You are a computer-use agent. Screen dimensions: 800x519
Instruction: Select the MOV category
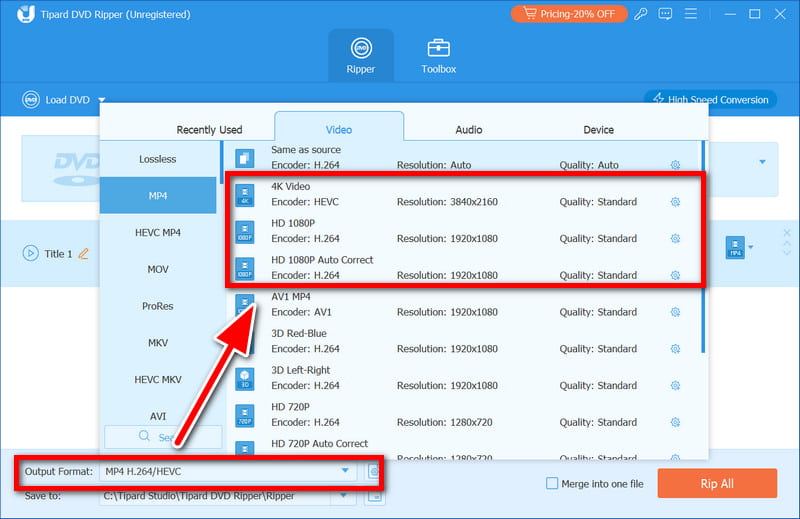click(x=158, y=269)
